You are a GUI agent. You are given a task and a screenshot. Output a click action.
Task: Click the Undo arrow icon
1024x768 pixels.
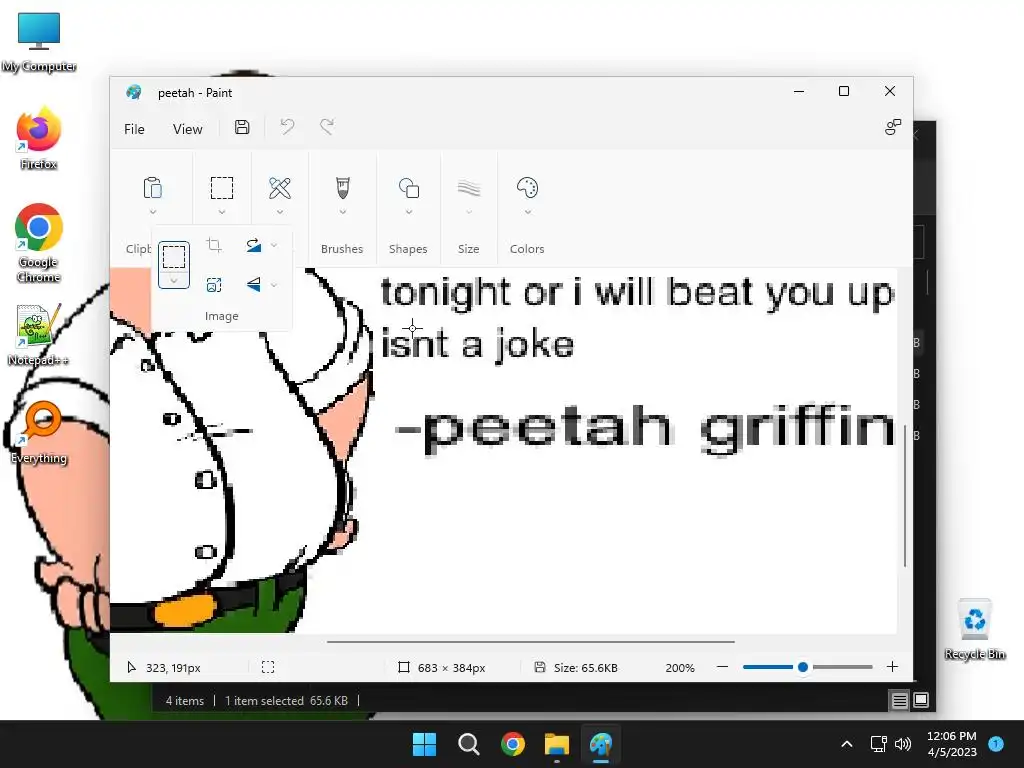[287, 127]
